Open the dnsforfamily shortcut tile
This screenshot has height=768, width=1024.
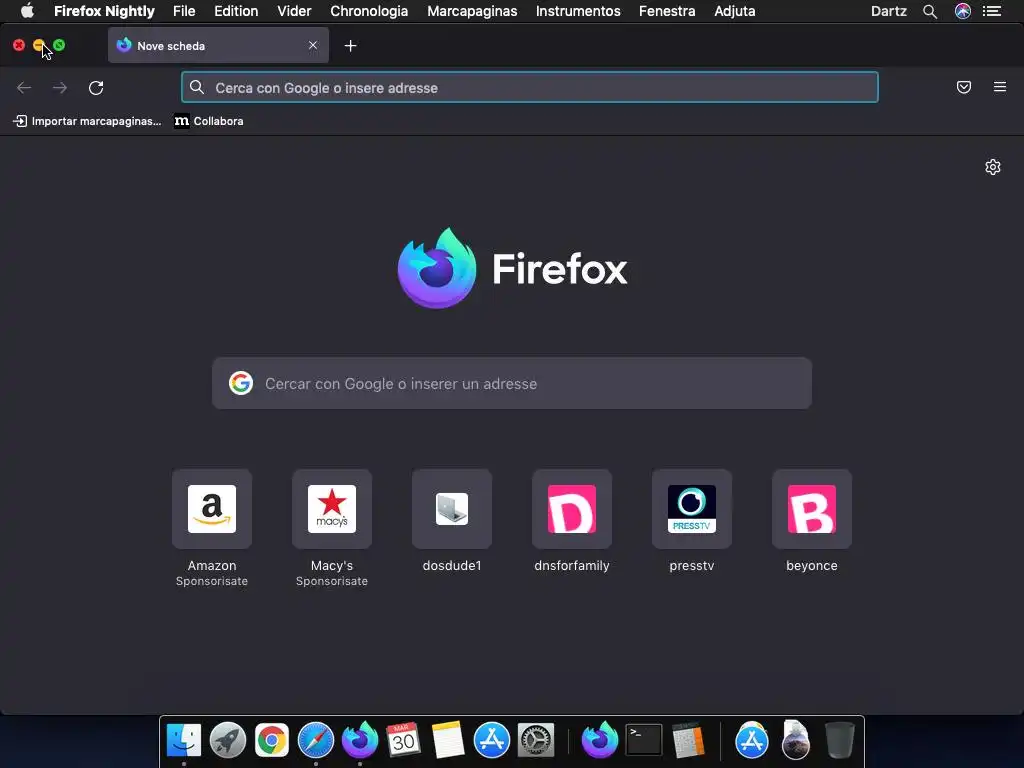(x=572, y=509)
